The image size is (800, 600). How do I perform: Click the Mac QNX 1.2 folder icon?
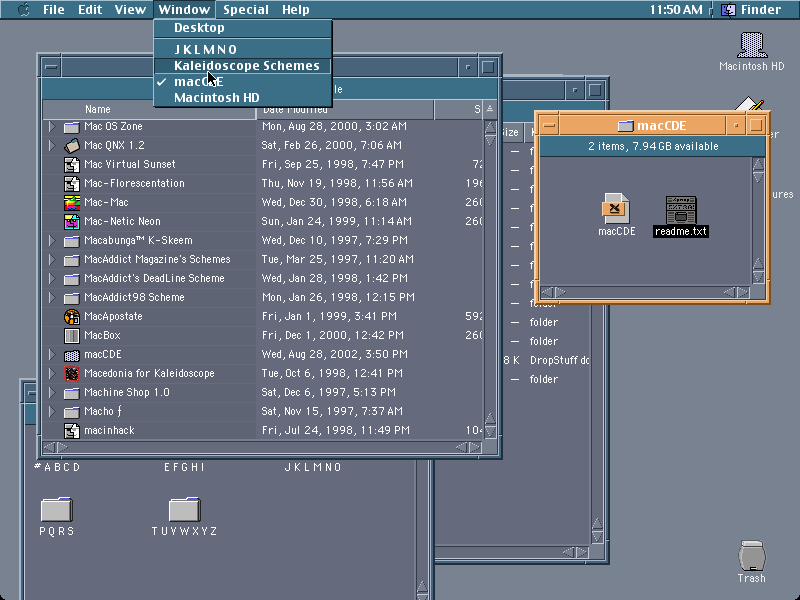72,145
